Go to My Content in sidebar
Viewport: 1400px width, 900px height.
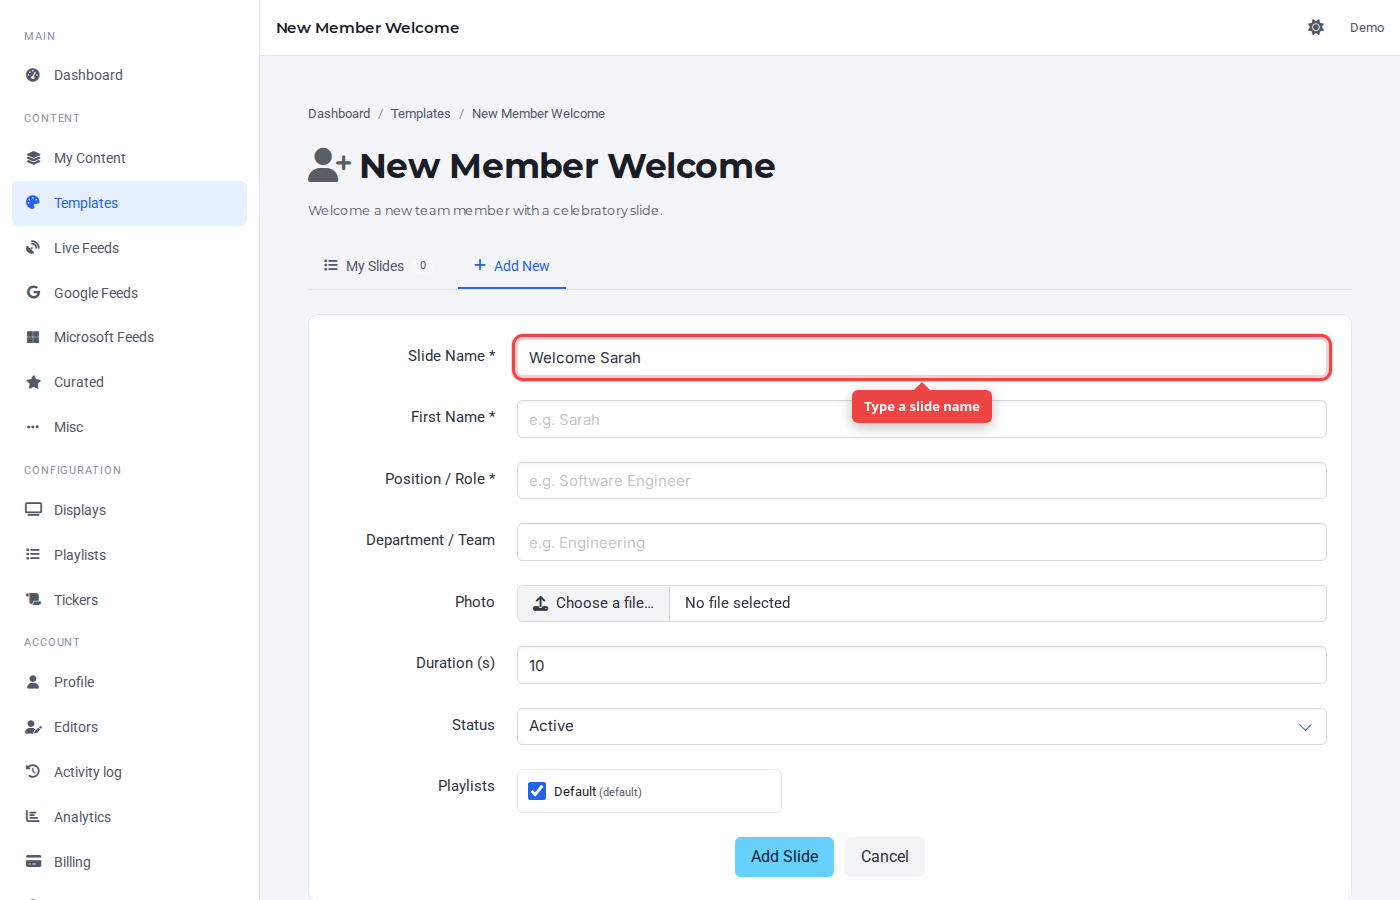click(129, 158)
